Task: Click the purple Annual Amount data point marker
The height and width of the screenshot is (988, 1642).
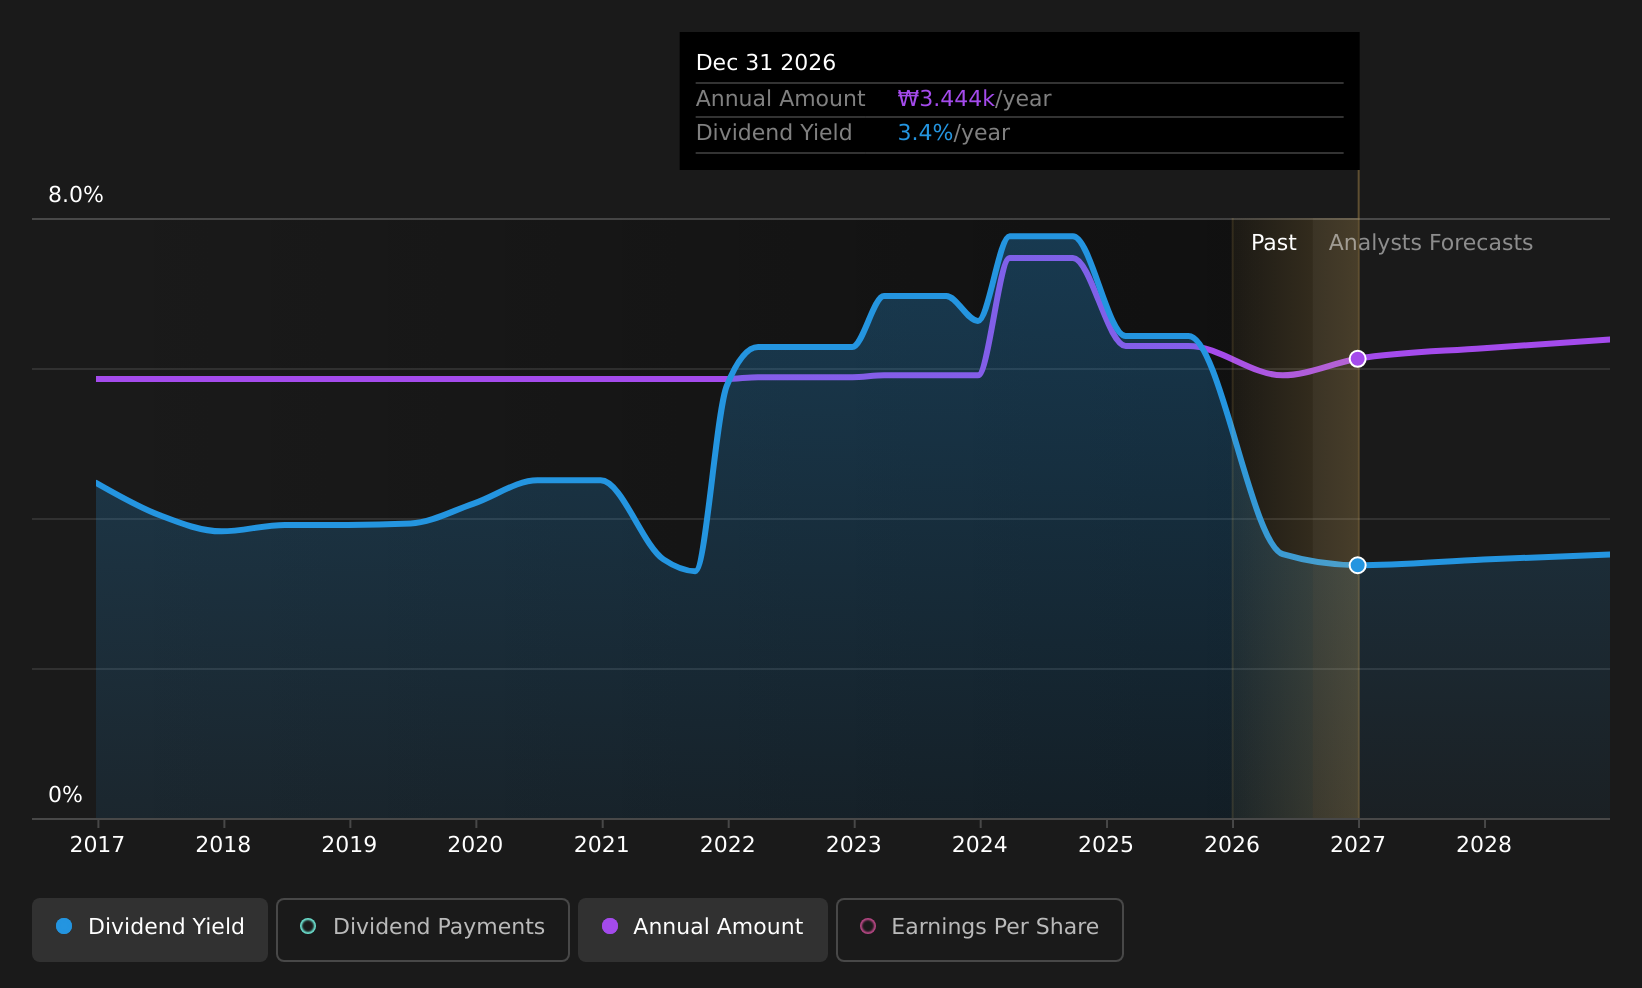Action: pos(1357,359)
